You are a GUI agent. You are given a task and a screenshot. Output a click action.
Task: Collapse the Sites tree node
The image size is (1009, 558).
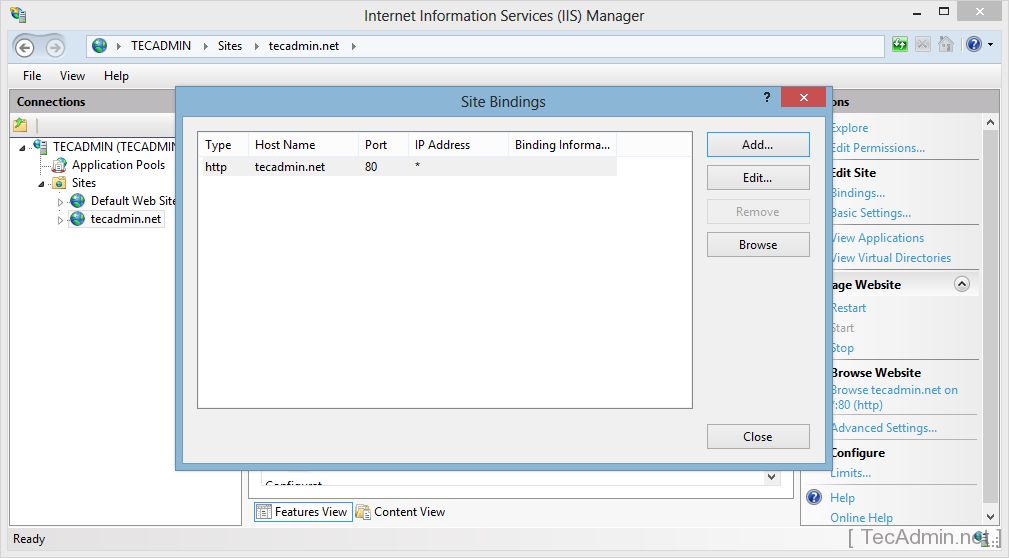tap(41, 184)
